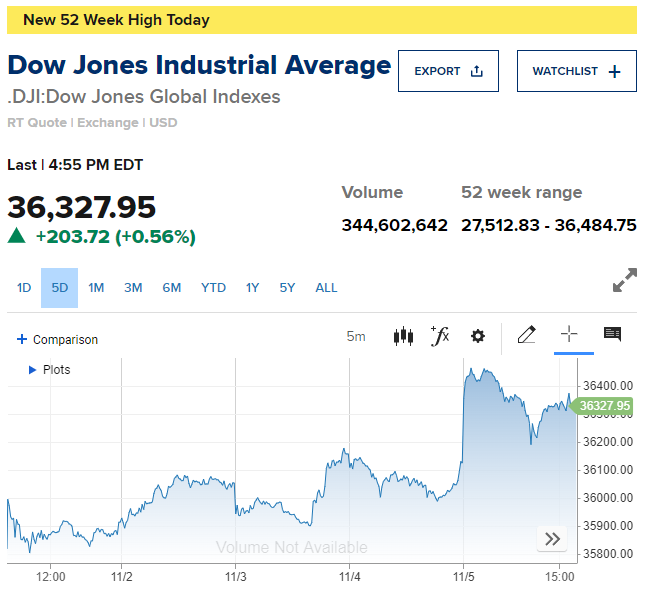Expand the Plots disclosure triangle
Screen dimensions: 648x591
[32, 370]
